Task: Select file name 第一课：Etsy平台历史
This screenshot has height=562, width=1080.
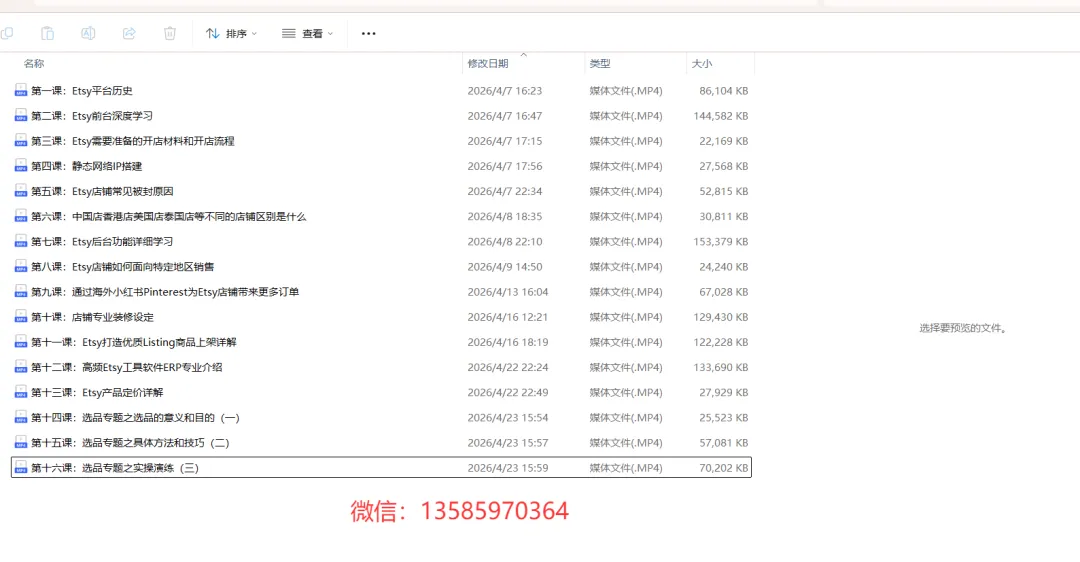Action: [82, 90]
